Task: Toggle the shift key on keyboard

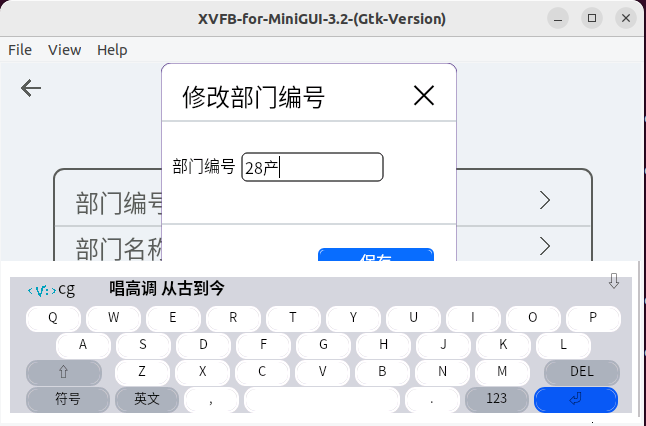Action: (x=64, y=372)
